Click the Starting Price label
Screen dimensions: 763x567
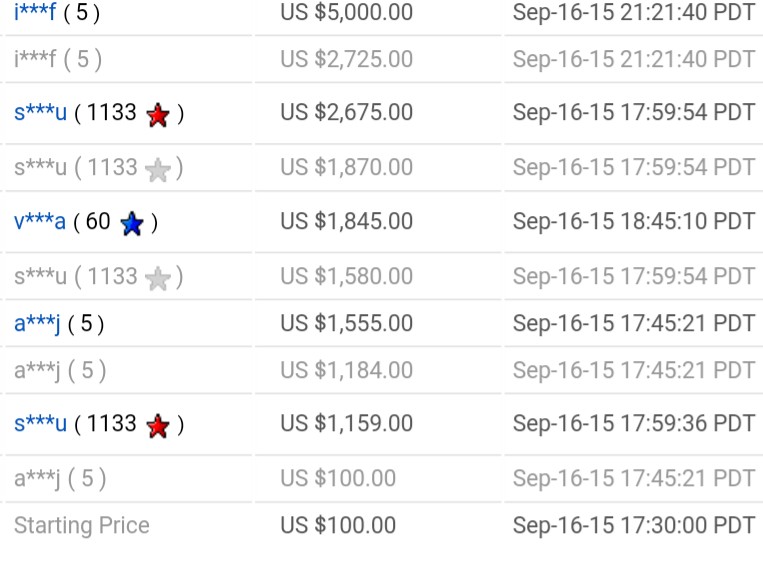[81, 525]
